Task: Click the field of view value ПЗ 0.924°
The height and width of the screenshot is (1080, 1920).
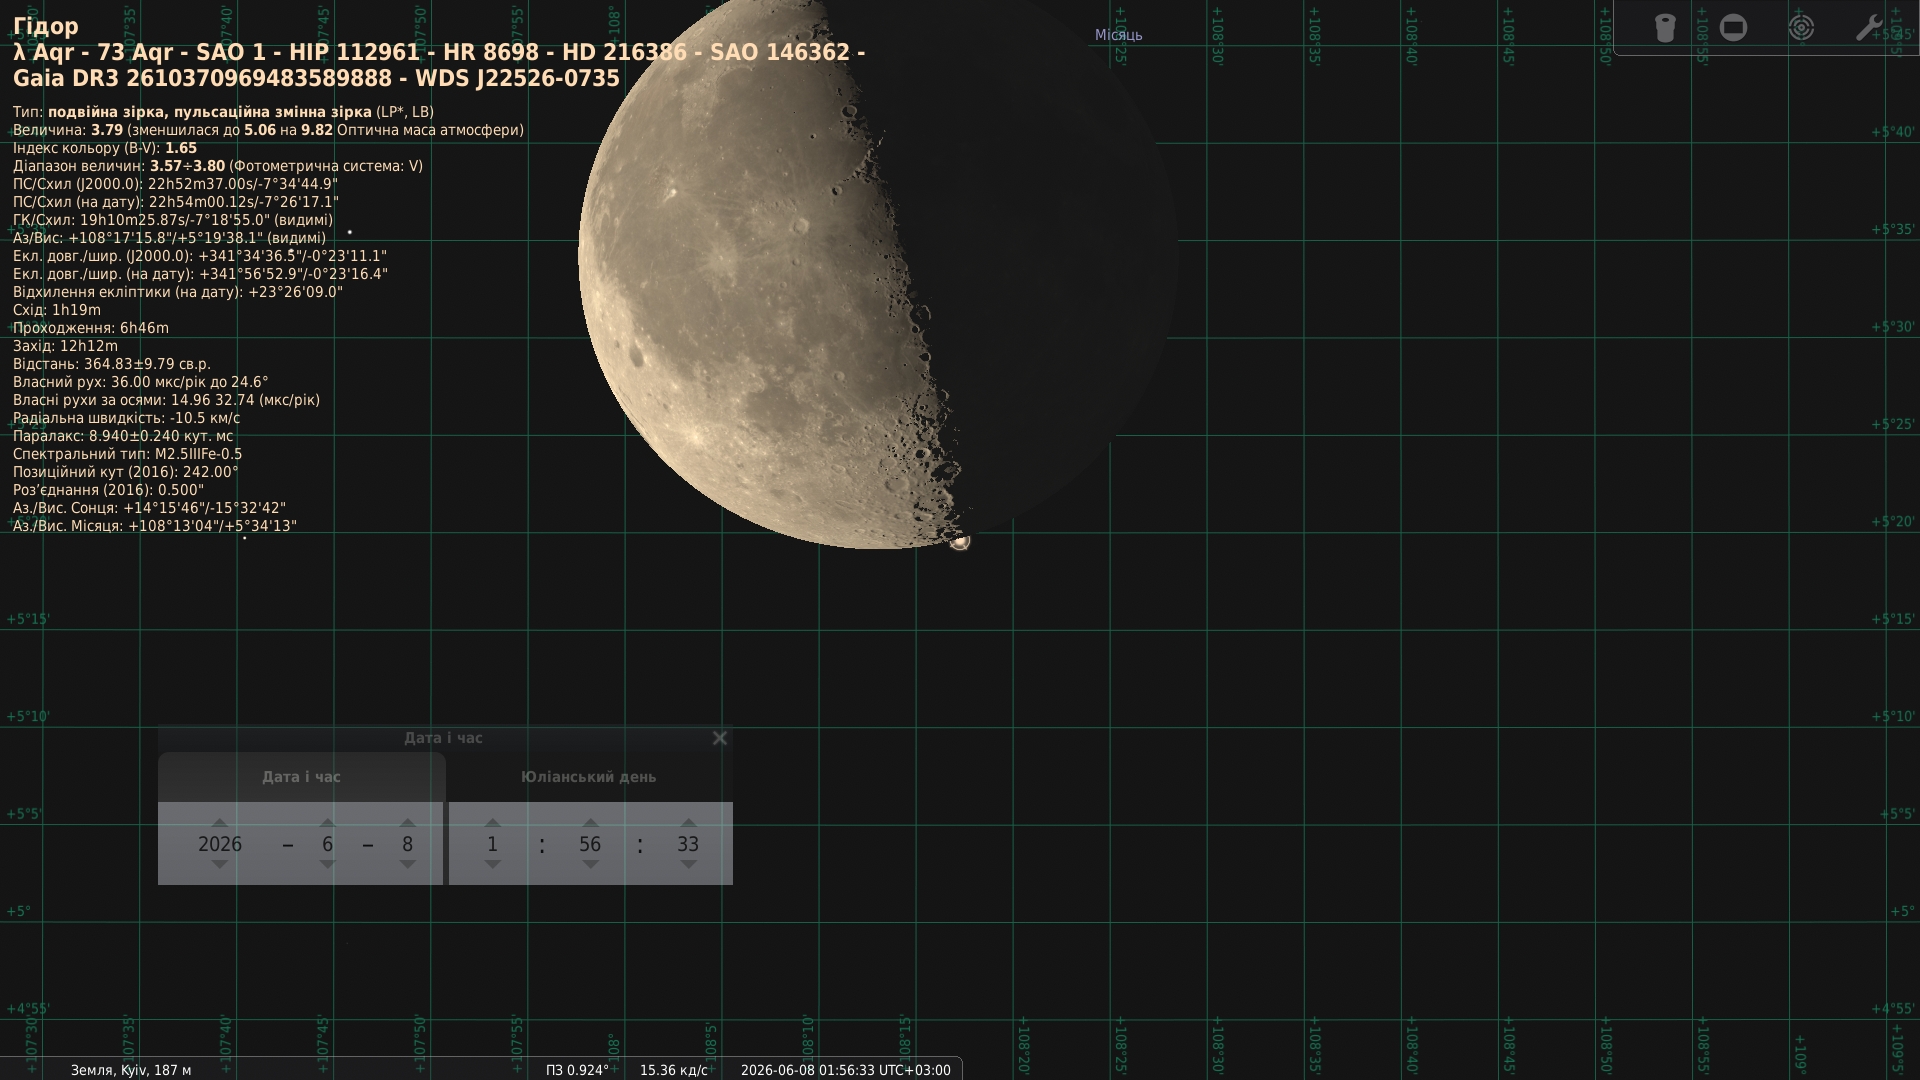Action: pyautogui.click(x=577, y=1070)
